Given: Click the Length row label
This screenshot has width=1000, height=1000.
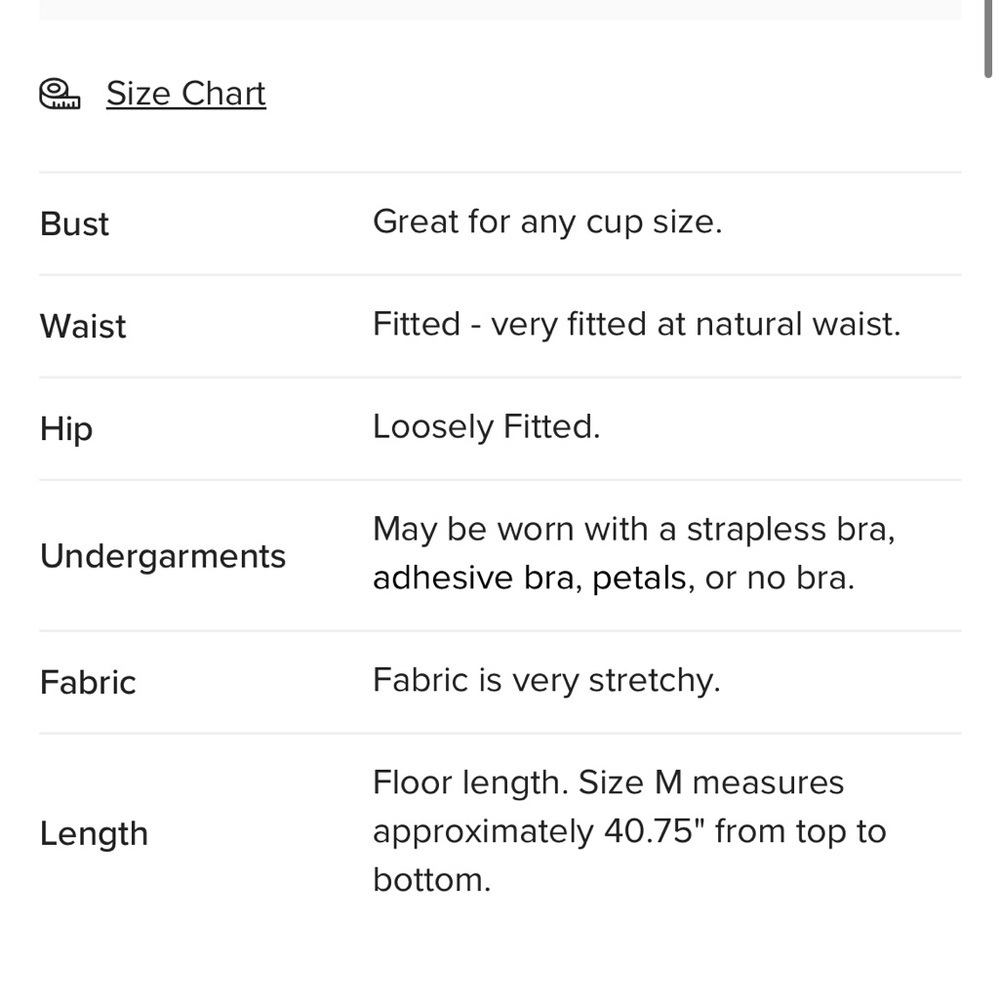Looking at the screenshot, I should [94, 834].
